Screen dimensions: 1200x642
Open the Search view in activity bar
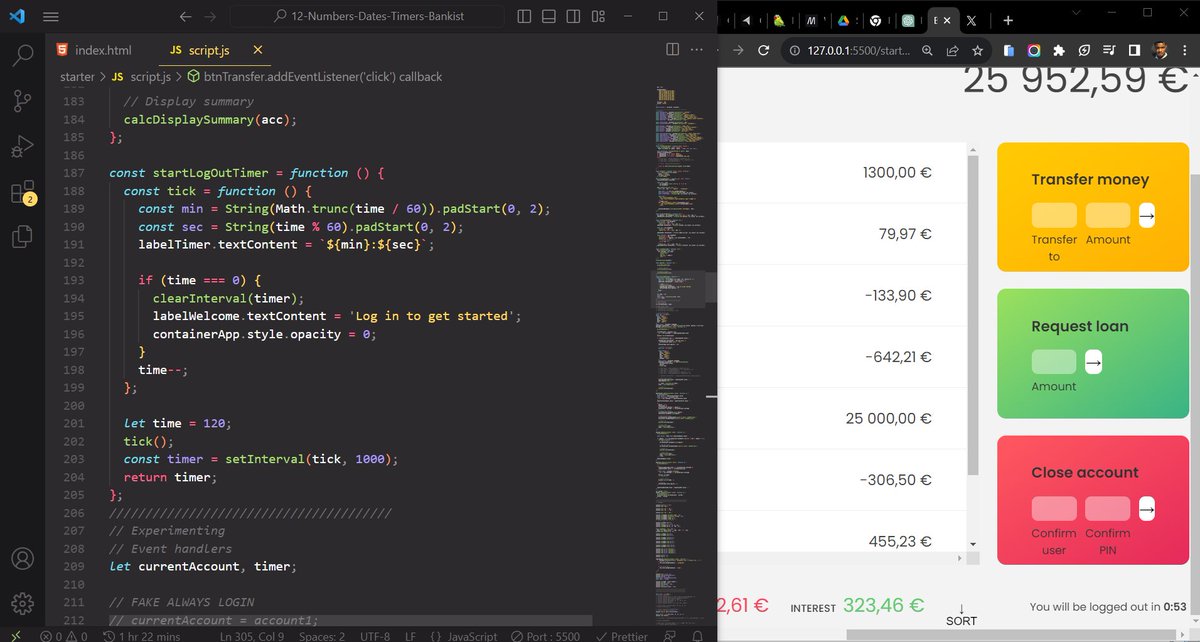[22, 54]
